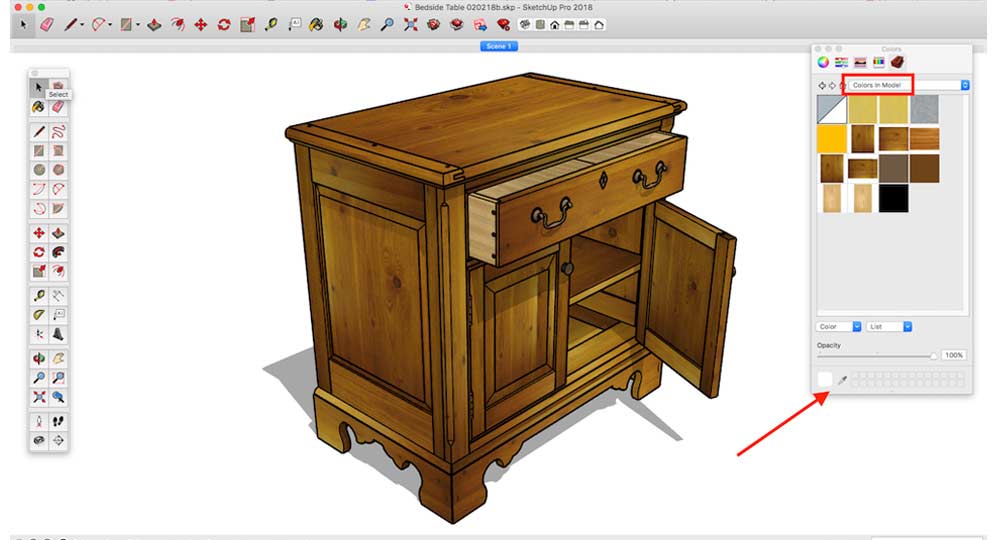Expand the Line tool dropdown arrow

coord(83,24)
